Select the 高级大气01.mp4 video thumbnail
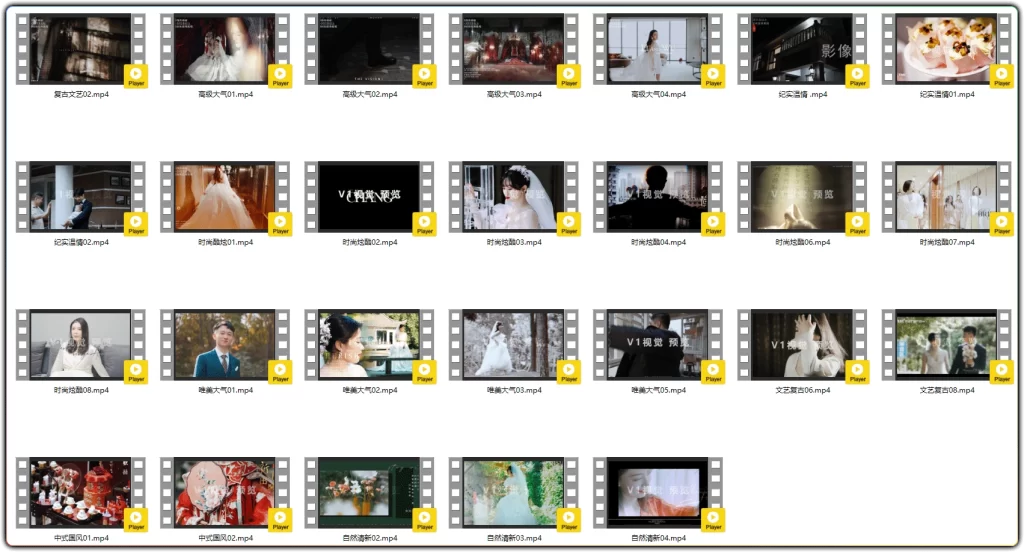The width and height of the screenshot is (1024, 552). (225, 49)
